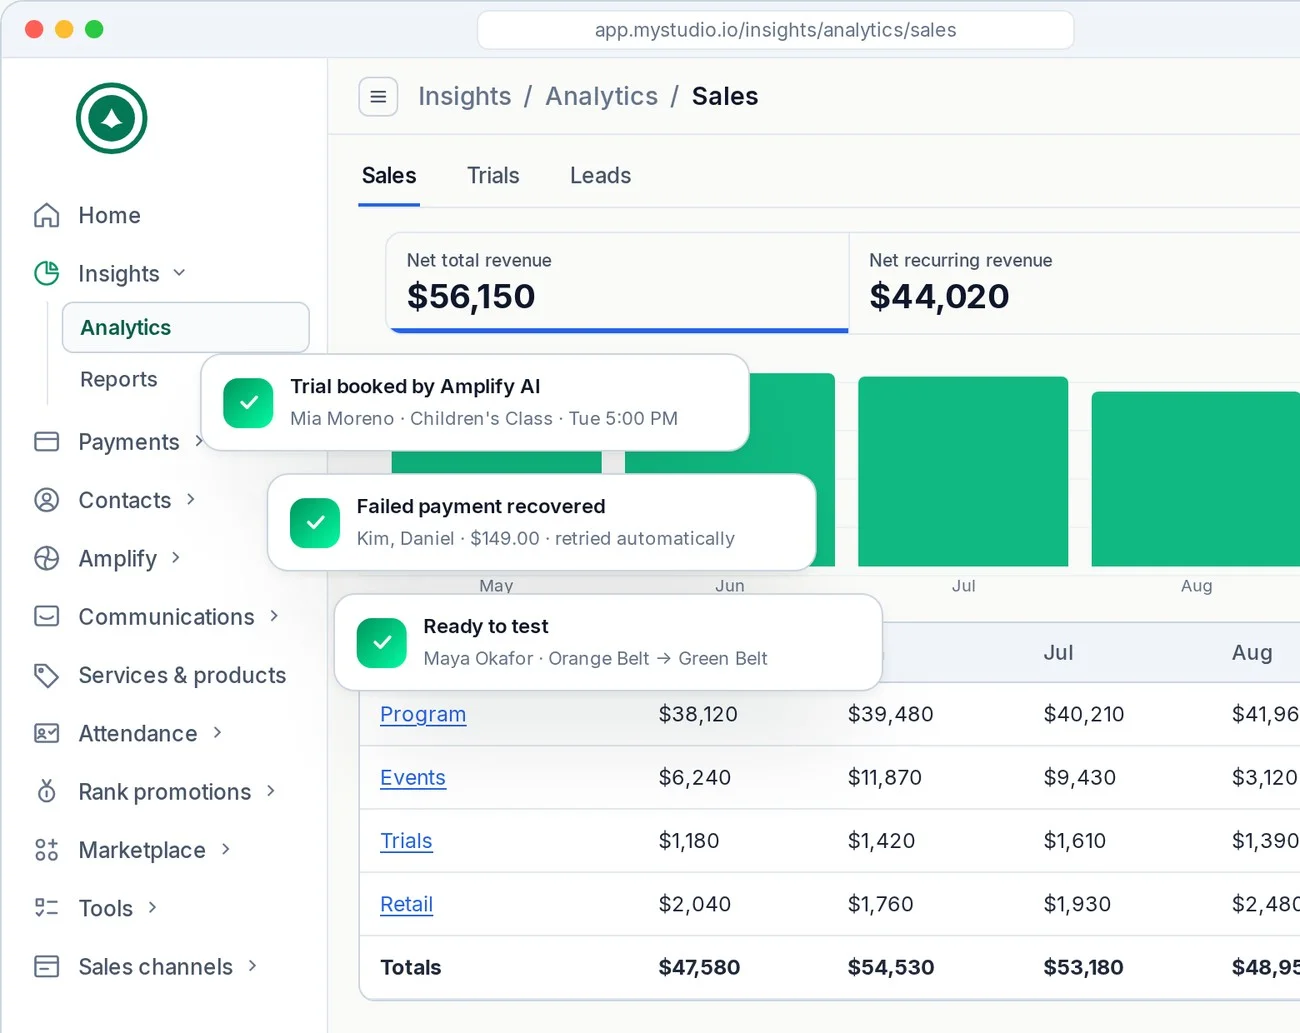The height and width of the screenshot is (1033, 1300).
Task: Open Reports in the sidebar
Action: (x=119, y=379)
